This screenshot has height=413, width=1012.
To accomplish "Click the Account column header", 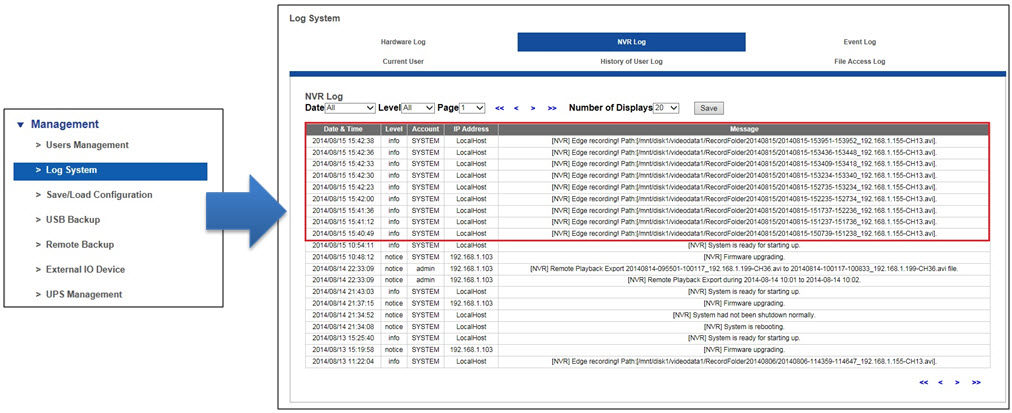I will tap(425, 130).
